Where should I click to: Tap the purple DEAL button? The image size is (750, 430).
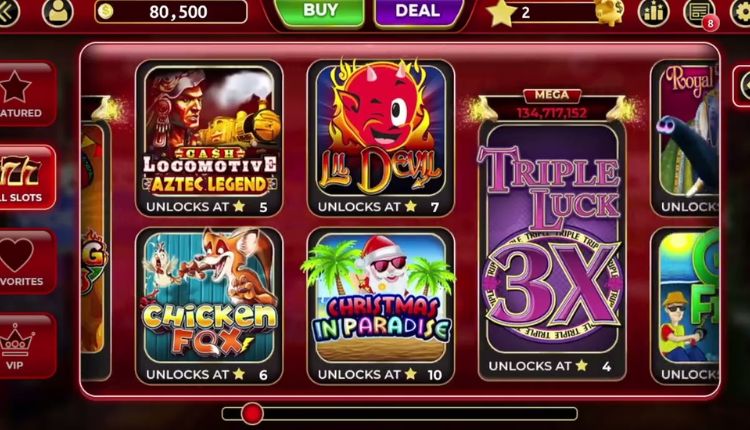(x=418, y=11)
